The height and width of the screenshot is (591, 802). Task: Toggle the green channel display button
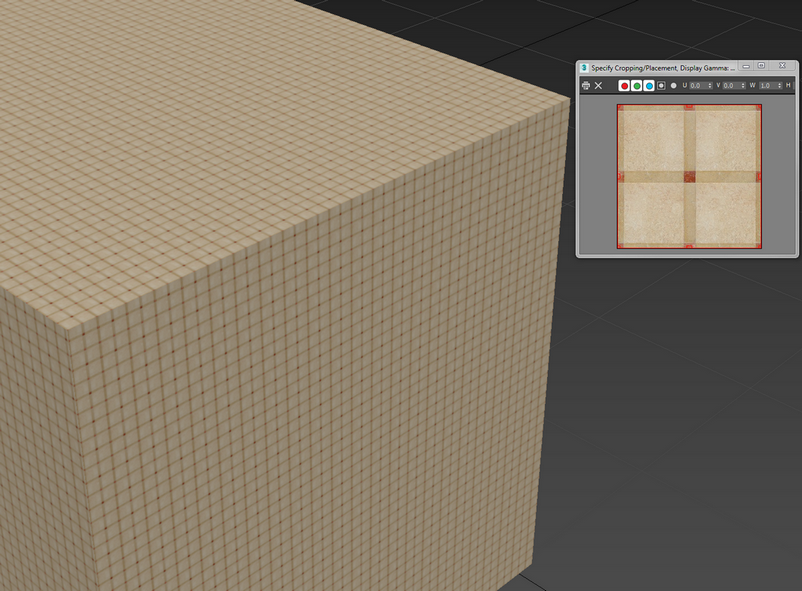637,86
